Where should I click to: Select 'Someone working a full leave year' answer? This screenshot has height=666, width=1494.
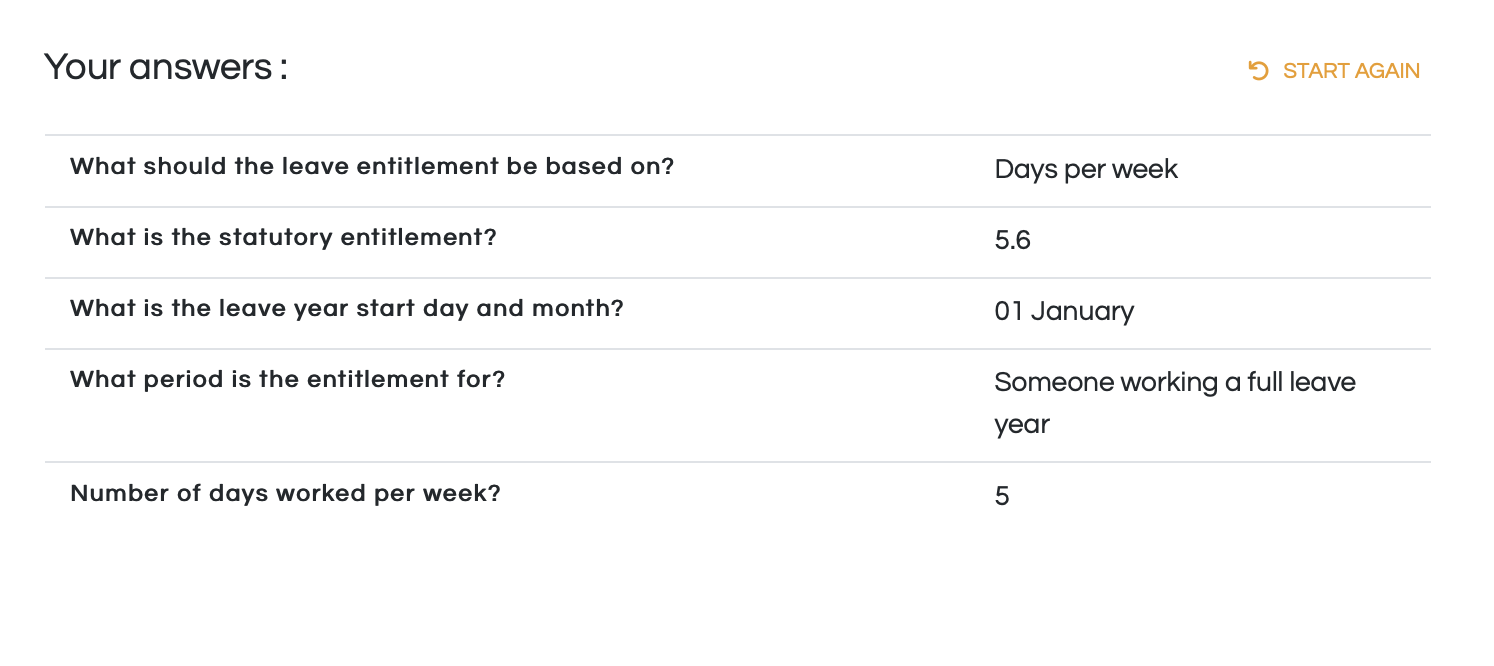[x=1175, y=403]
